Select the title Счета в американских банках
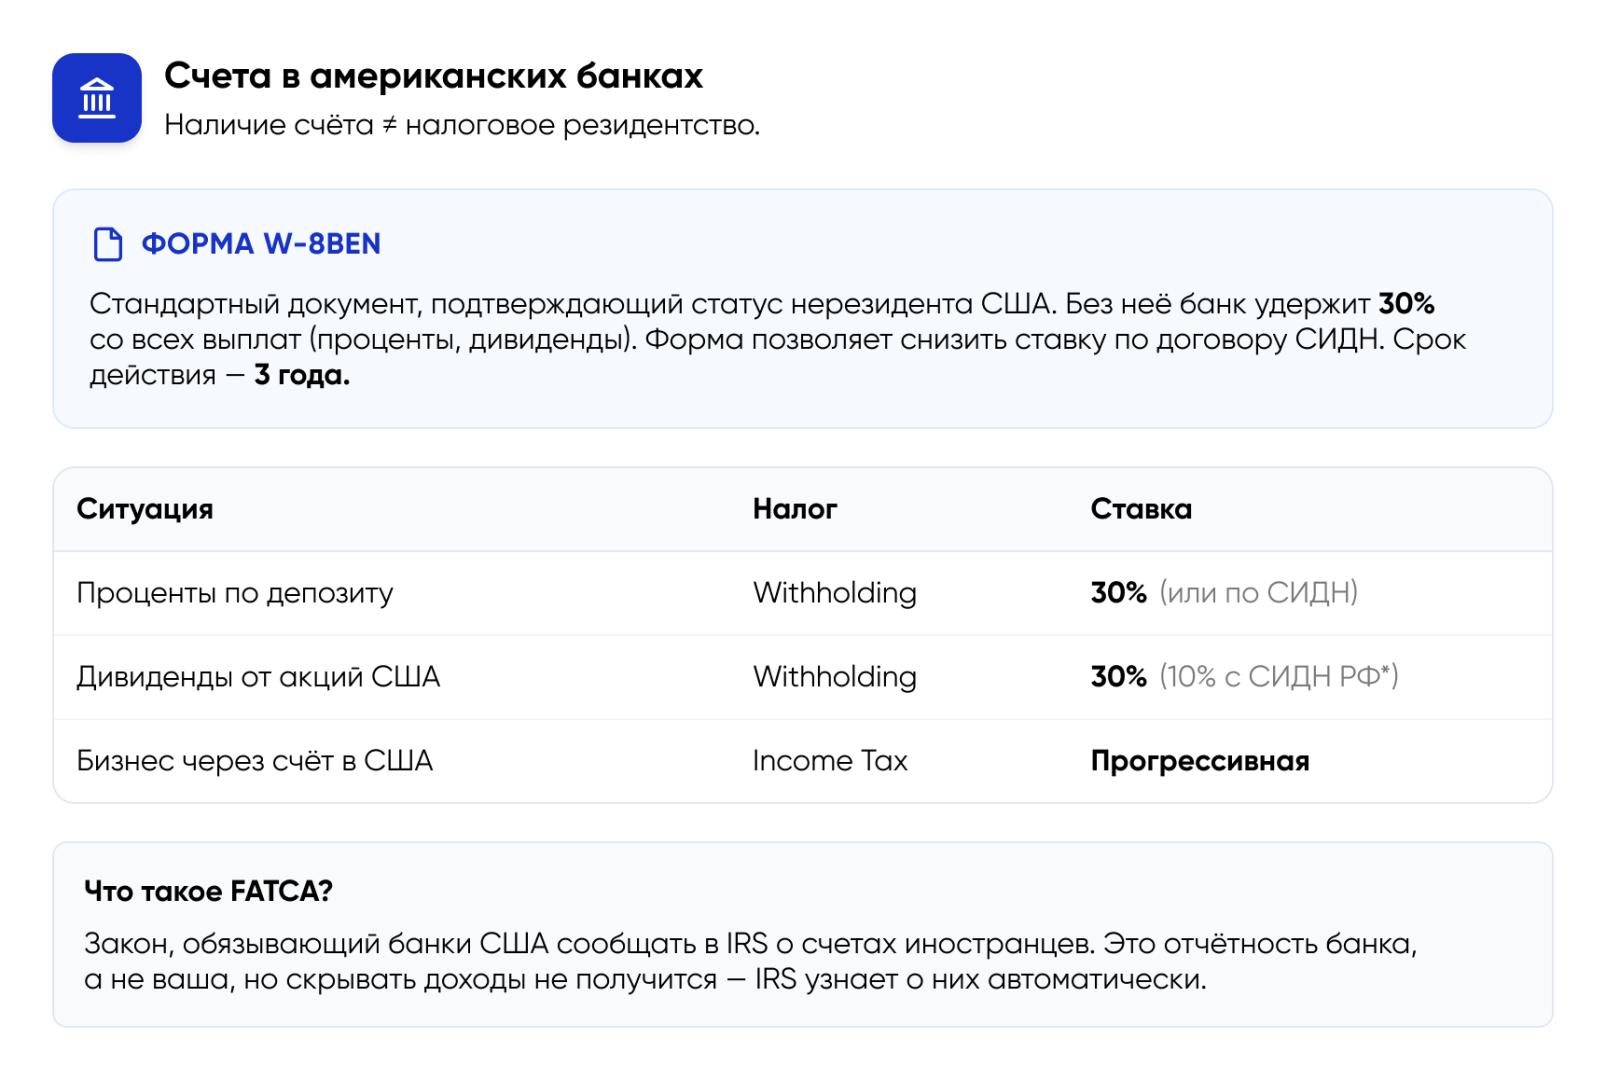 (x=433, y=76)
